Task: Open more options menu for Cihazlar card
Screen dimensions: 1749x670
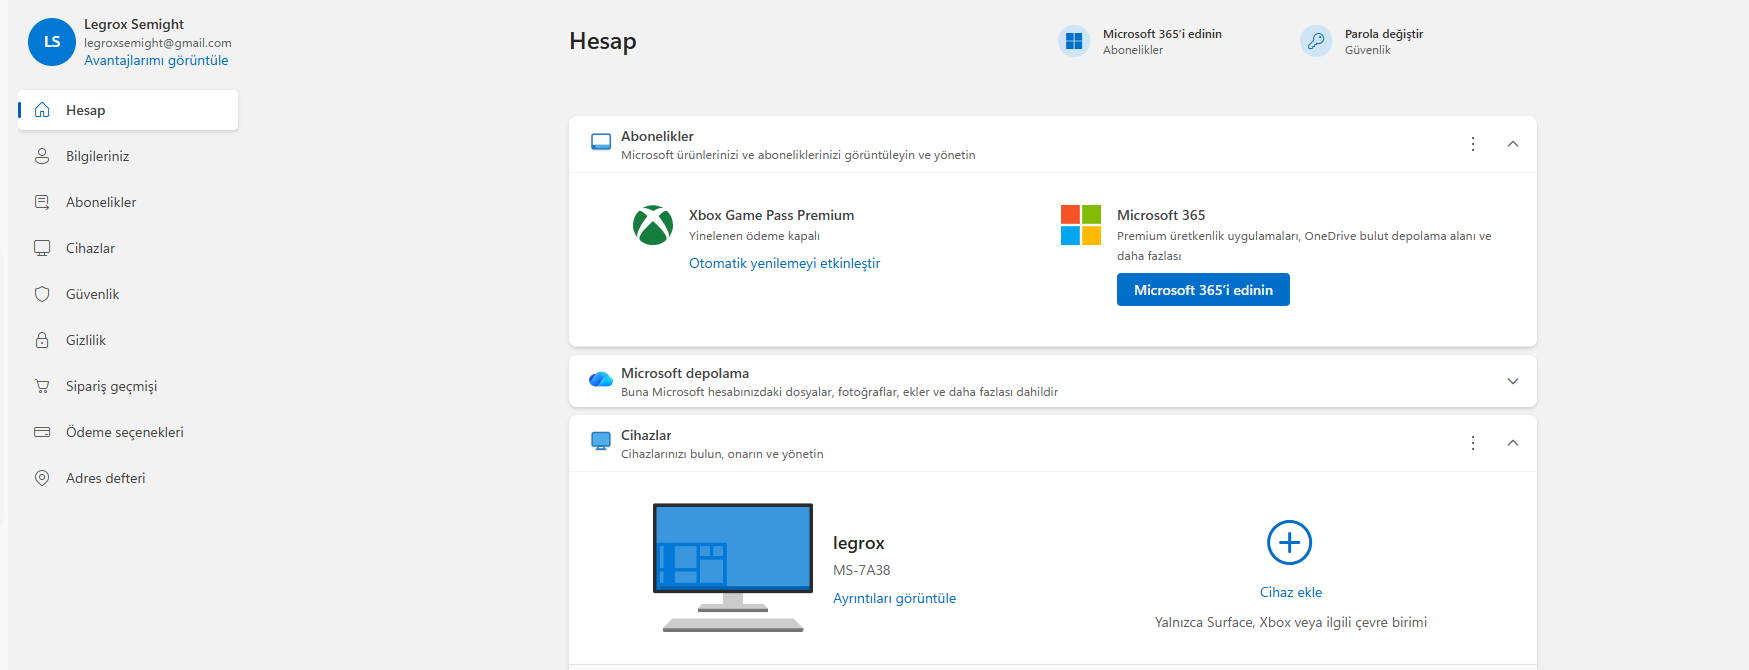Action: pos(1473,443)
